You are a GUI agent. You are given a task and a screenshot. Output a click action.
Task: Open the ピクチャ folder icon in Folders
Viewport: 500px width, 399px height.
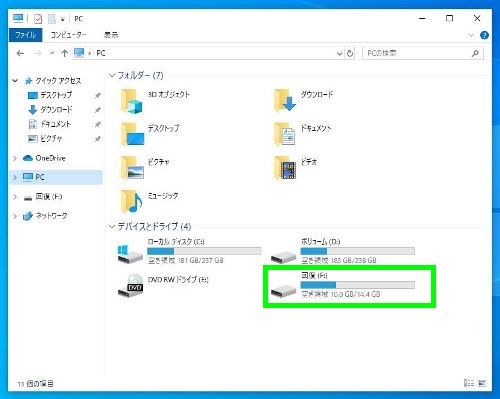pyautogui.click(x=133, y=168)
